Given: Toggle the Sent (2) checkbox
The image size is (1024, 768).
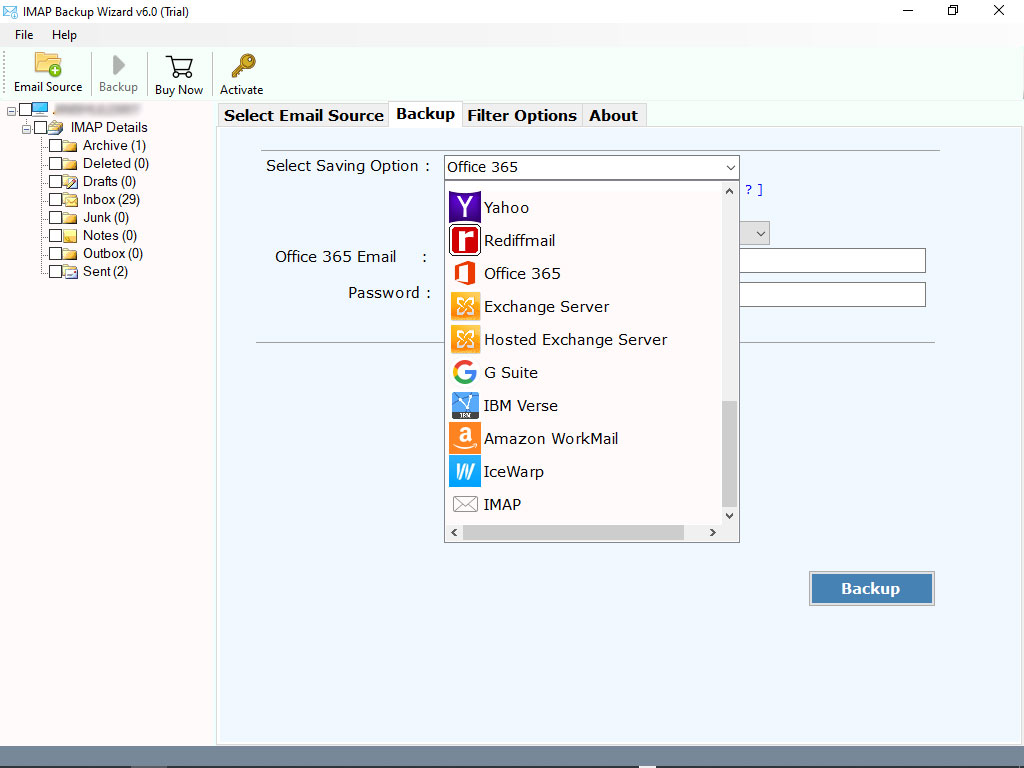Looking at the screenshot, I should 56,271.
